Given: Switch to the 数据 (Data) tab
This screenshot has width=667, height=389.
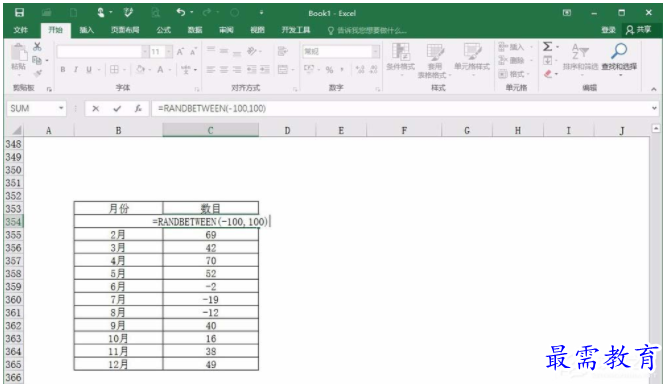Looking at the screenshot, I should click(195, 30).
